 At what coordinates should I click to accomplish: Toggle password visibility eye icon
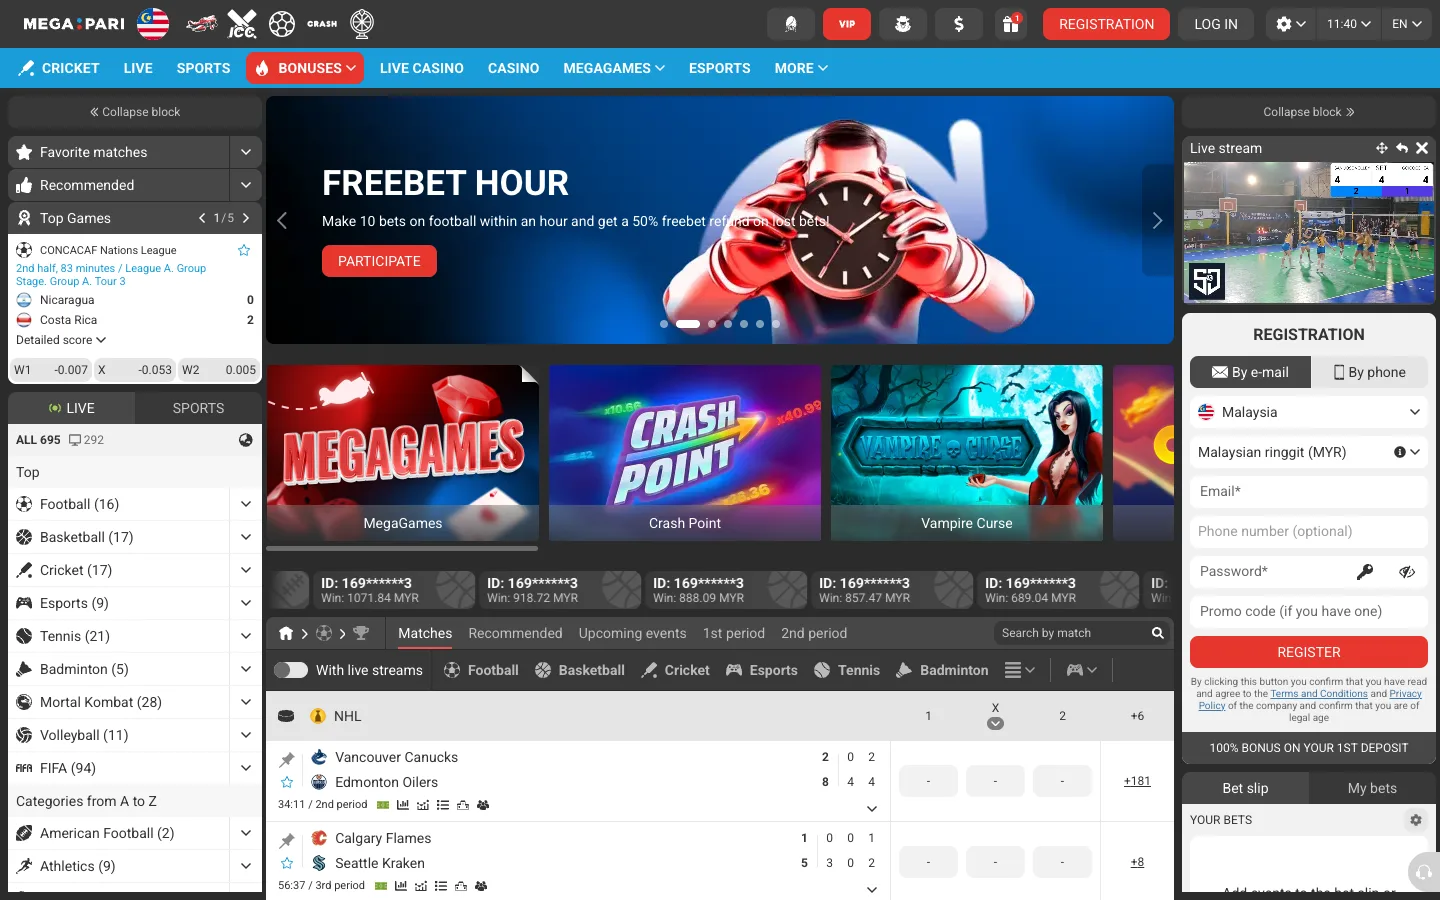tap(1407, 572)
